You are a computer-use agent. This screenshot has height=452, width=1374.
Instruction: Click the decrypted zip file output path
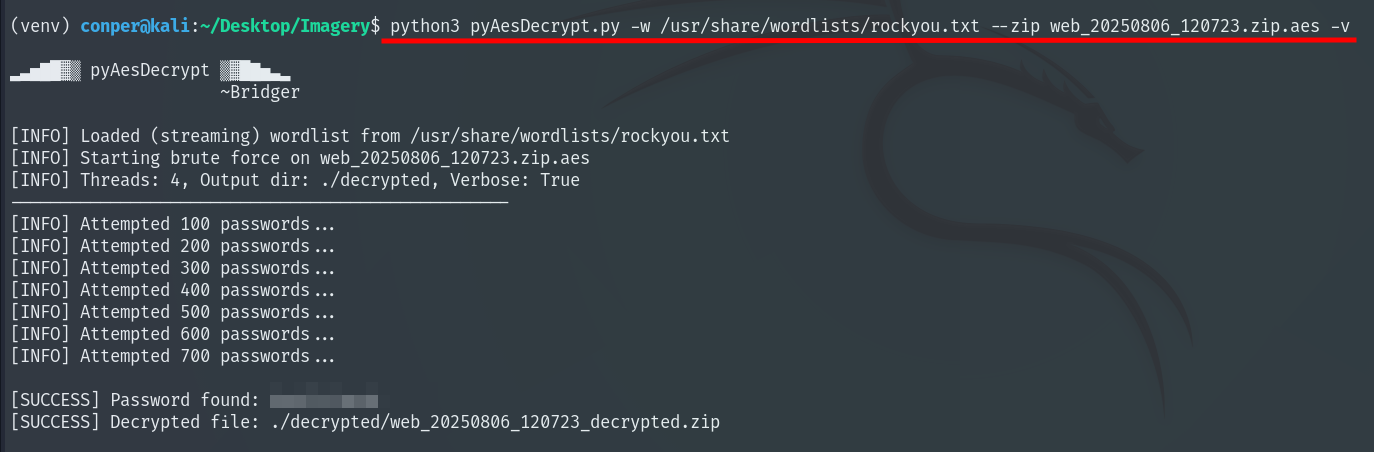click(495, 422)
